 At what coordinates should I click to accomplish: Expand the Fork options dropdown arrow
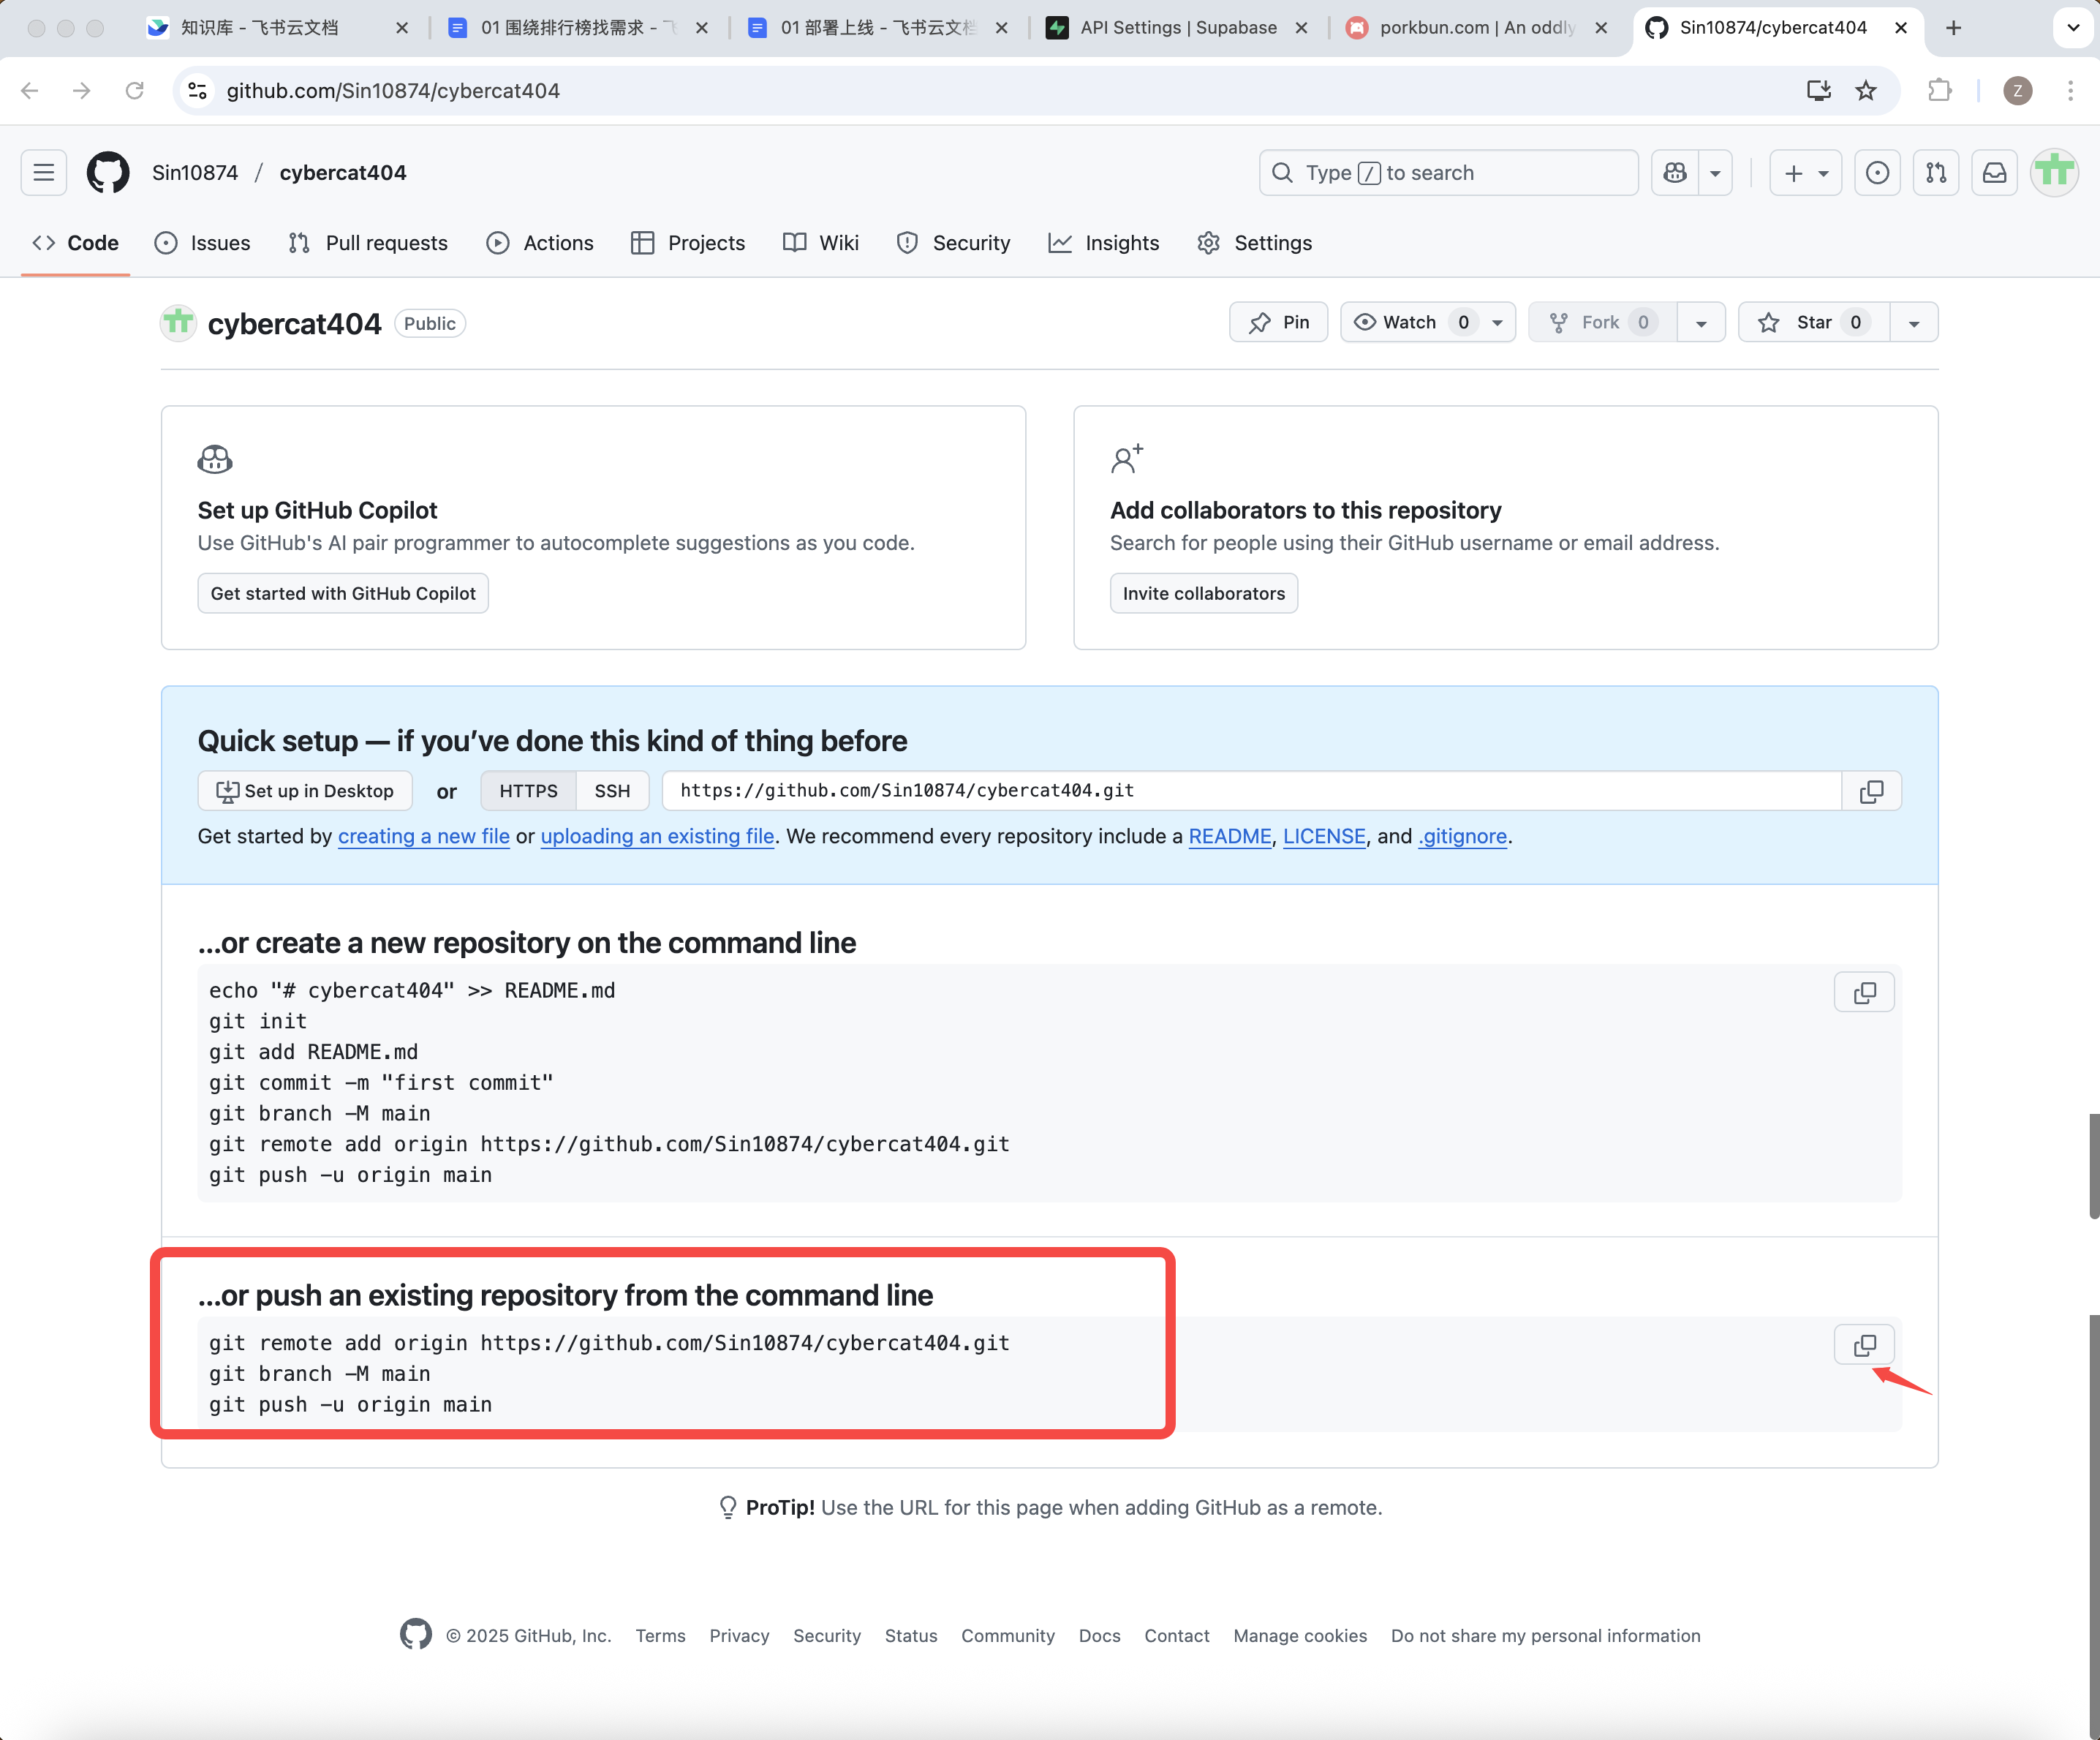(1701, 322)
